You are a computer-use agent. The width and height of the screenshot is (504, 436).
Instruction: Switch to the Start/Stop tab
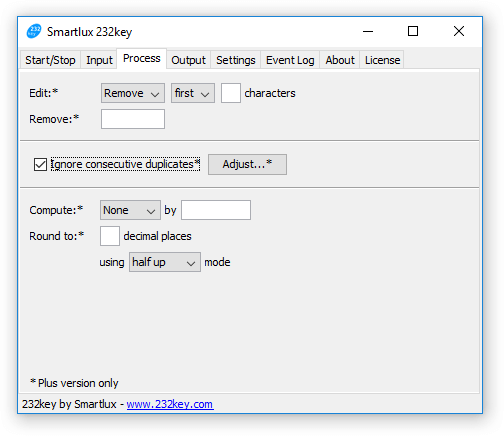[x=50, y=60]
